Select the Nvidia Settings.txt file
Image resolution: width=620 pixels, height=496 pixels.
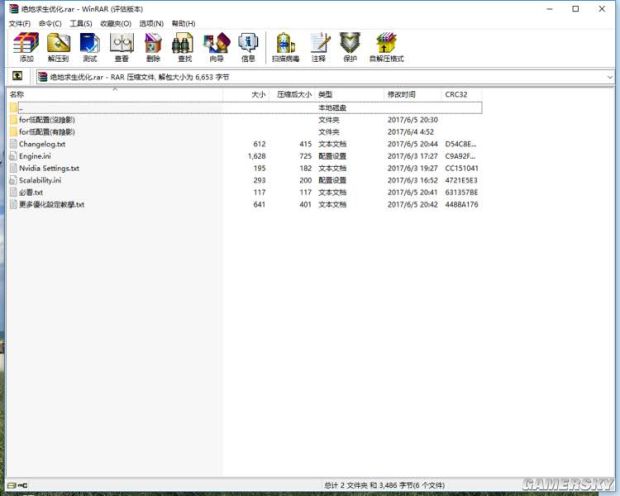pos(49,168)
